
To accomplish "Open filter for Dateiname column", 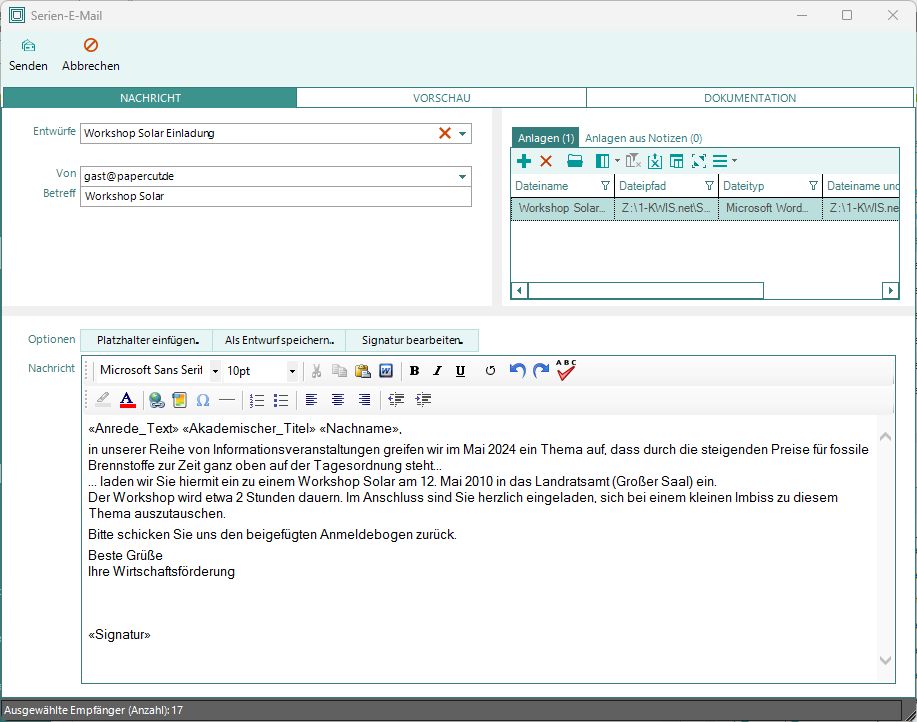I will point(605,186).
